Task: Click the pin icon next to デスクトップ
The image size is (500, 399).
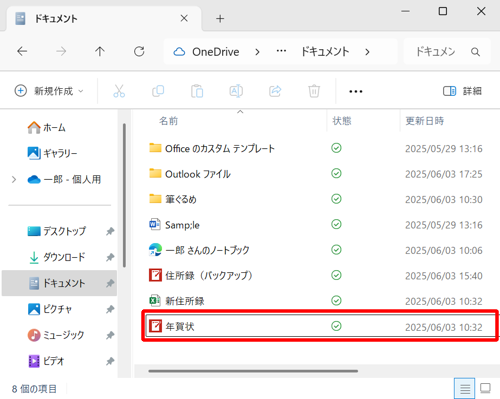Action: point(110,231)
